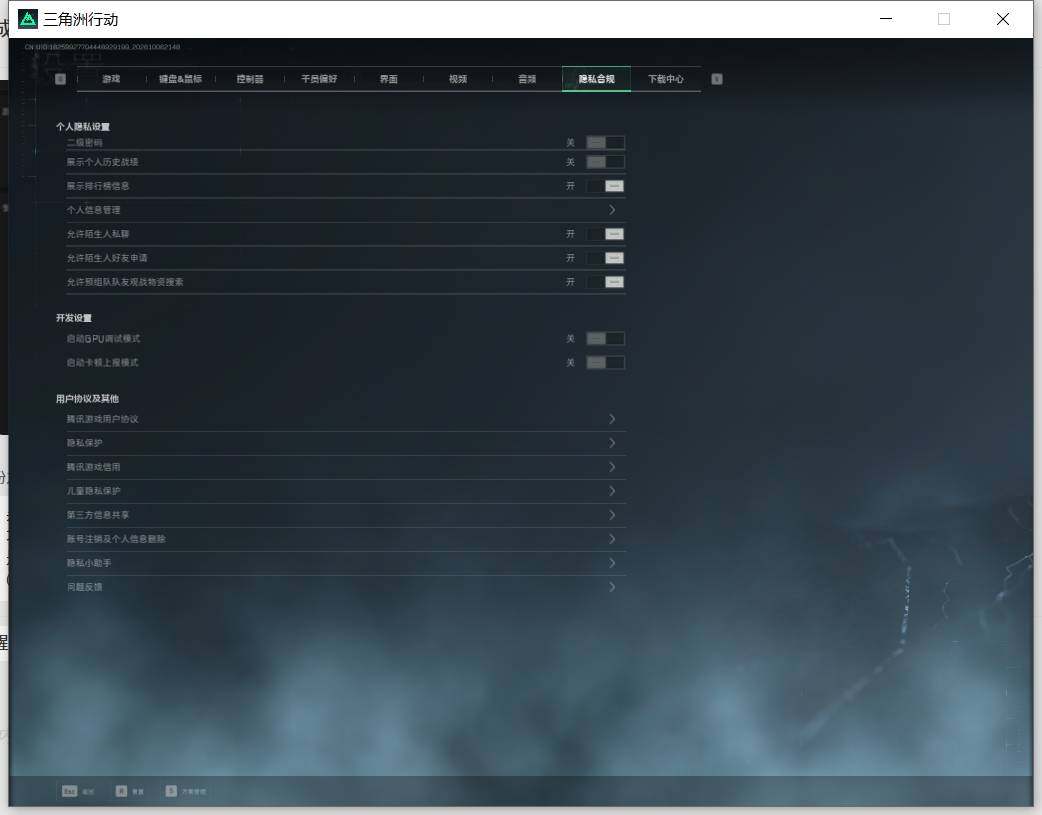Select the 干员偏好 tab
This screenshot has height=815, width=1042.
[x=319, y=79]
